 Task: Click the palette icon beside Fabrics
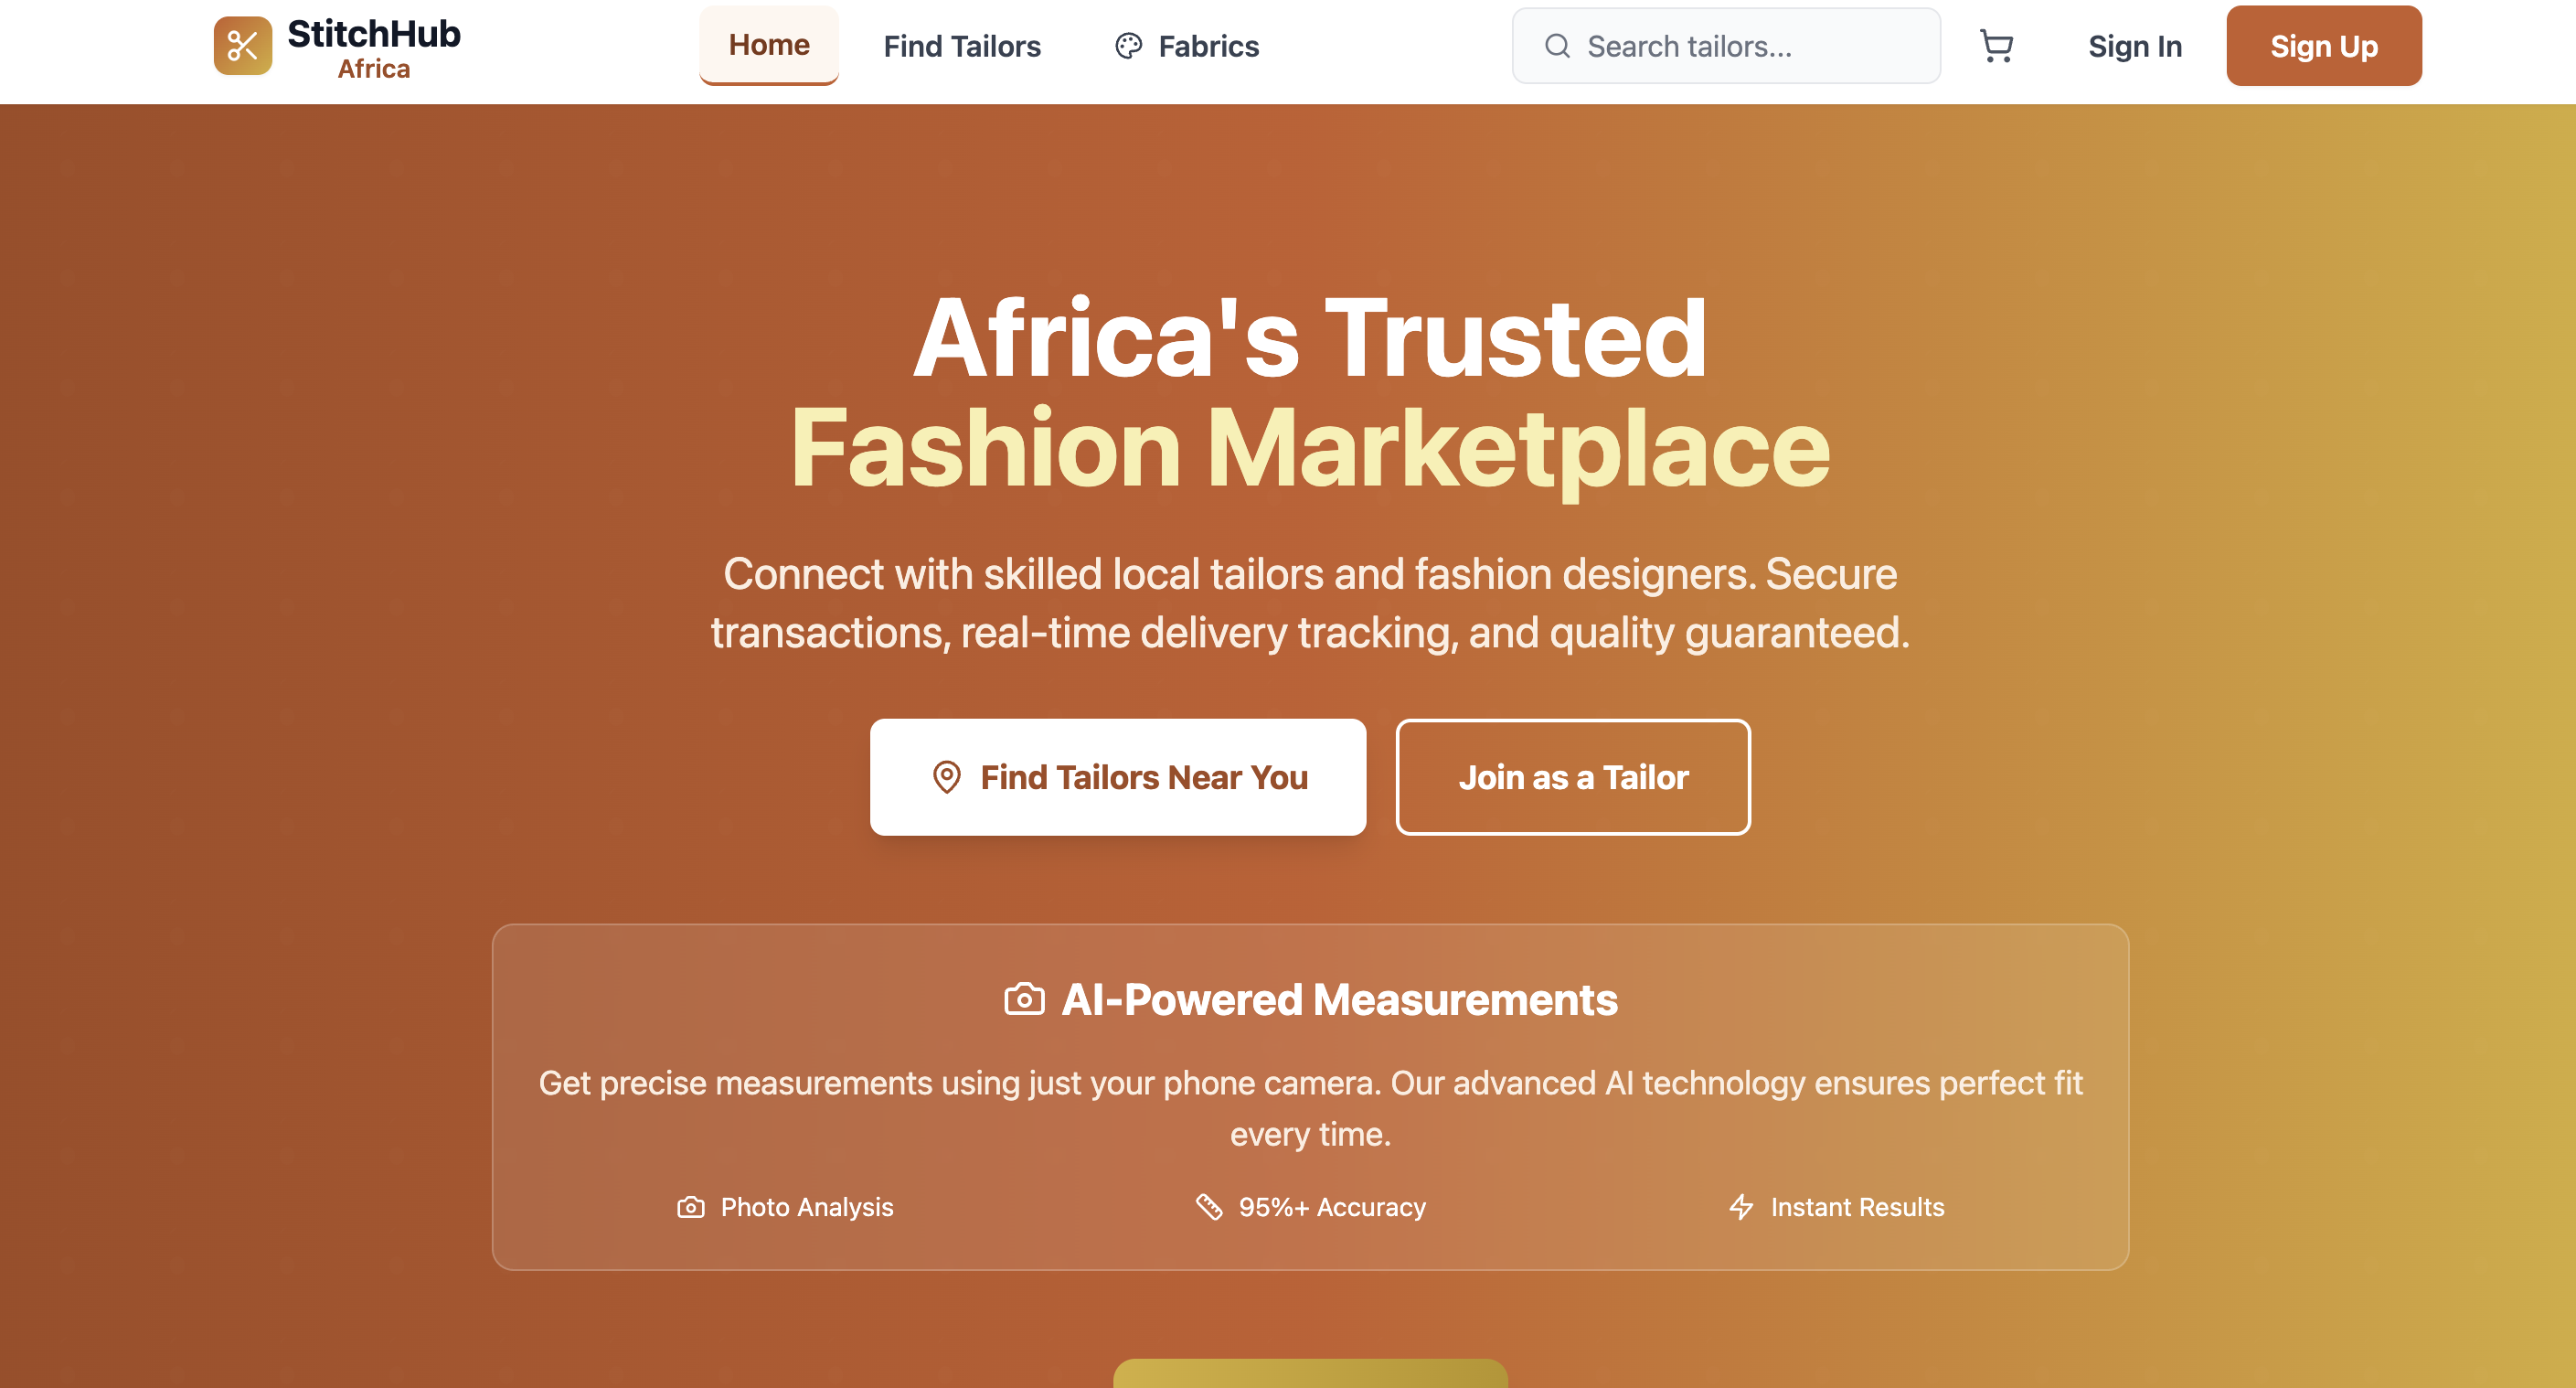[1127, 46]
